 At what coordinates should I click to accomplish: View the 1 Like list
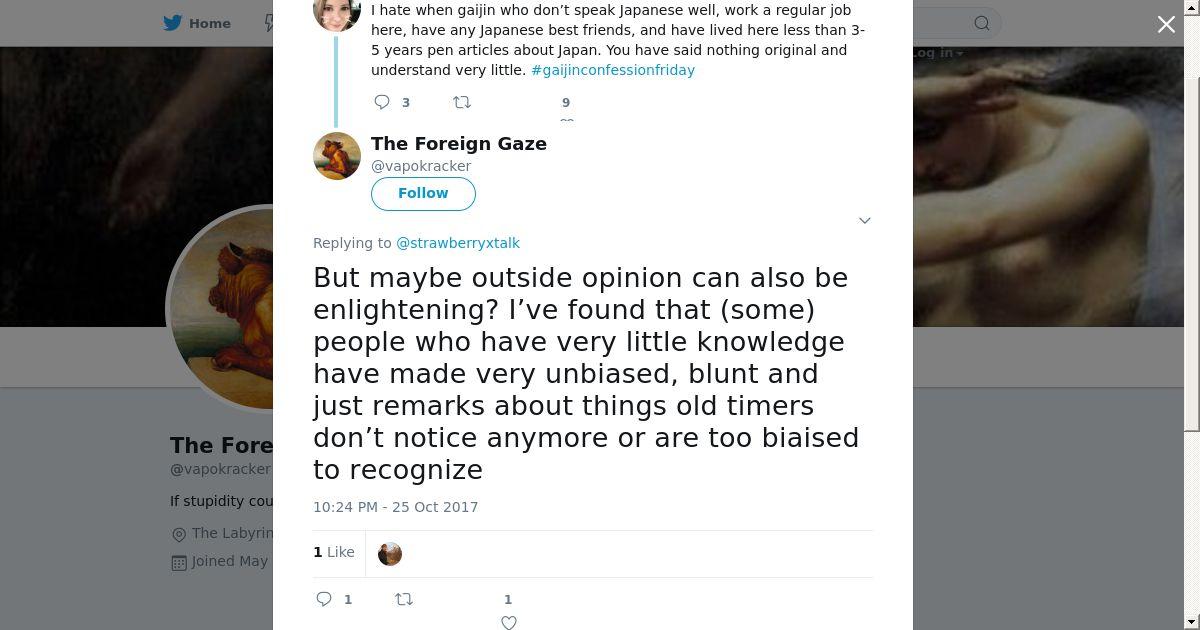(x=334, y=552)
